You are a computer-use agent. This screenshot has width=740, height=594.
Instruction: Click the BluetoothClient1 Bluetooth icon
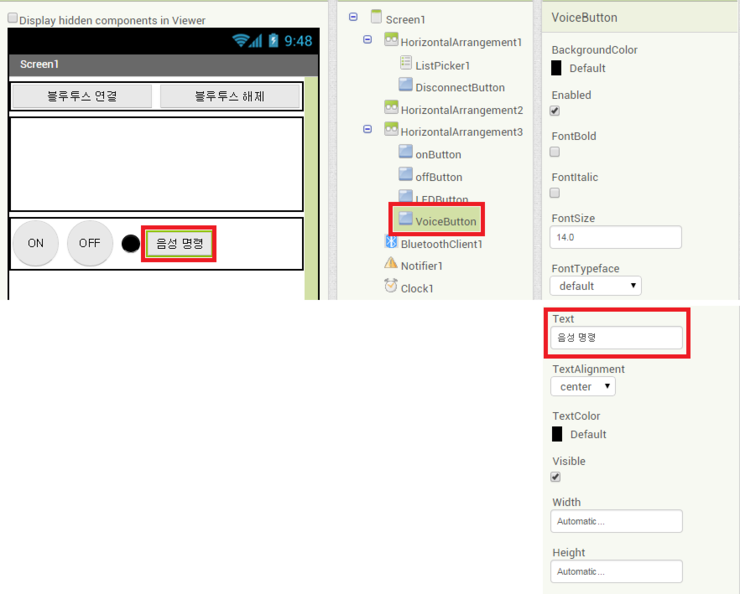pyautogui.click(x=391, y=242)
